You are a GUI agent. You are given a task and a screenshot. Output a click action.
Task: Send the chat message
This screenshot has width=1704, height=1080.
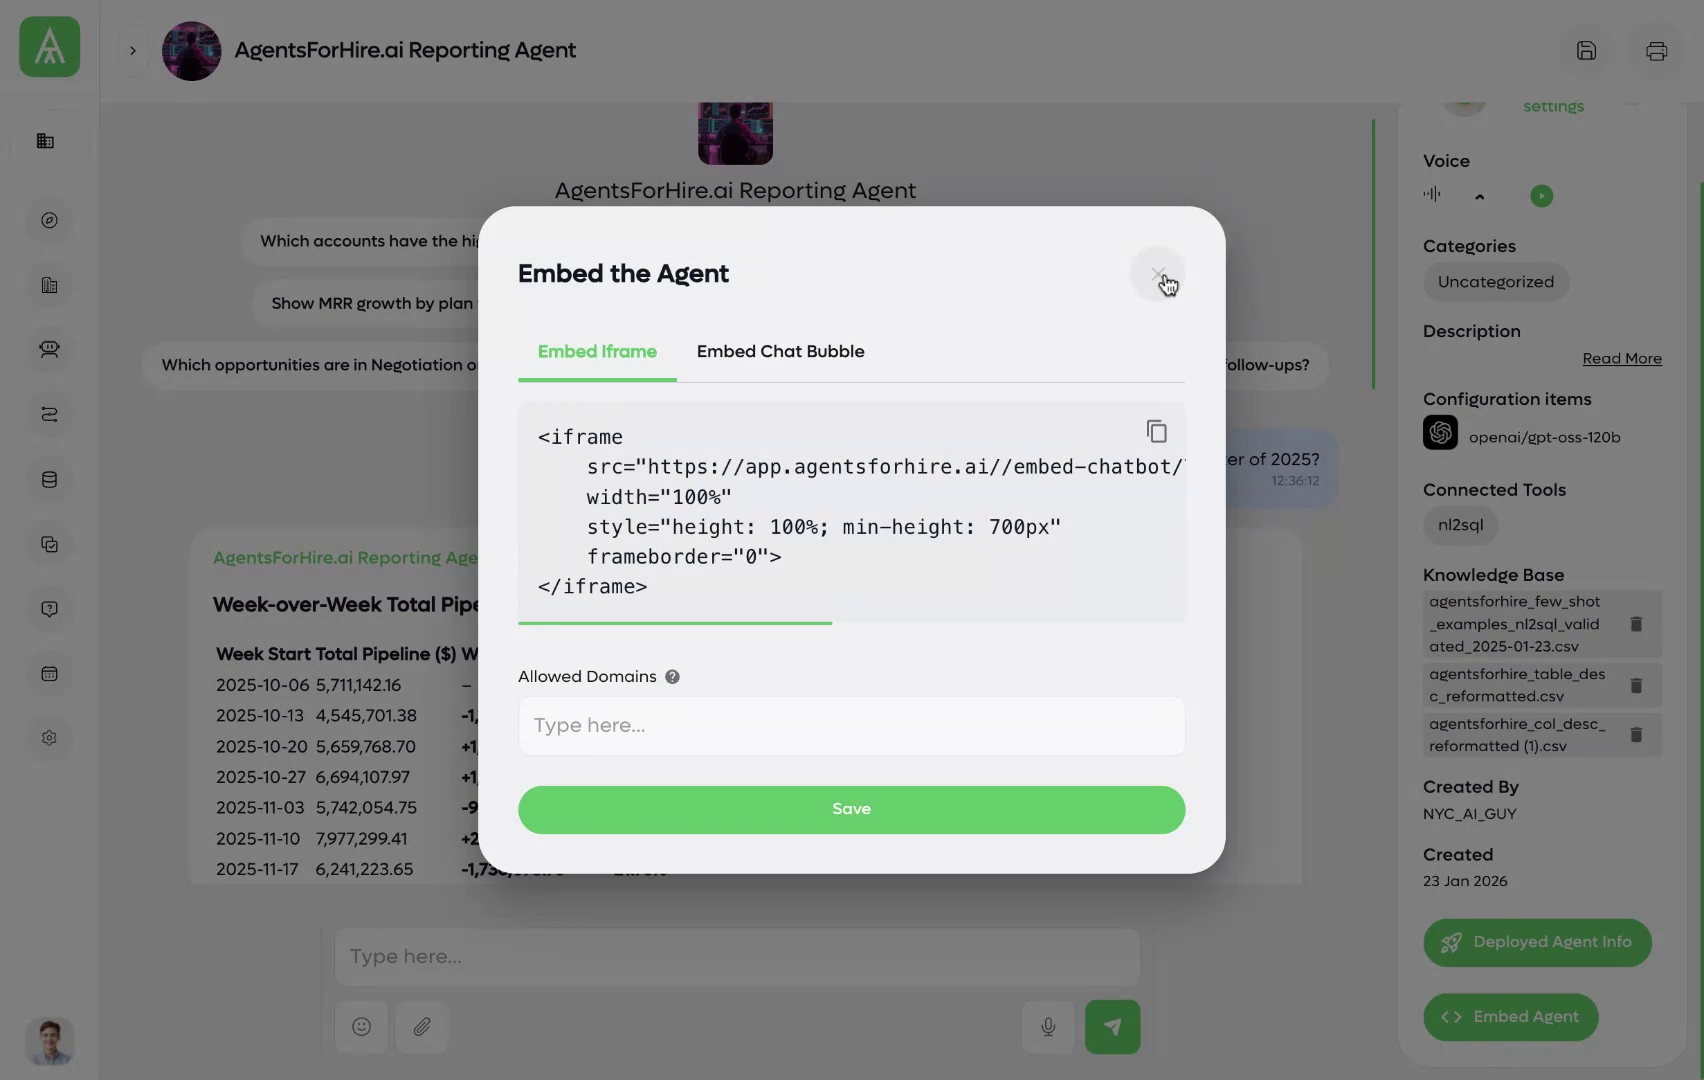tap(1112, 1027)
